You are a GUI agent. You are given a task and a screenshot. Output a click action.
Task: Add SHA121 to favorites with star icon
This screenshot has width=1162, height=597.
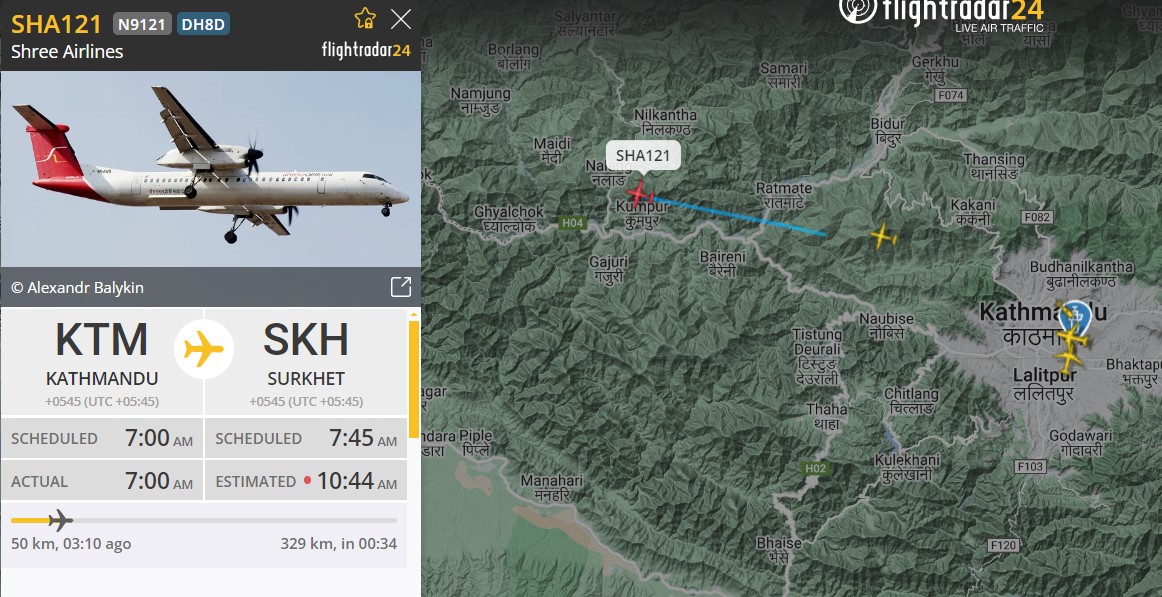point(365,19)
